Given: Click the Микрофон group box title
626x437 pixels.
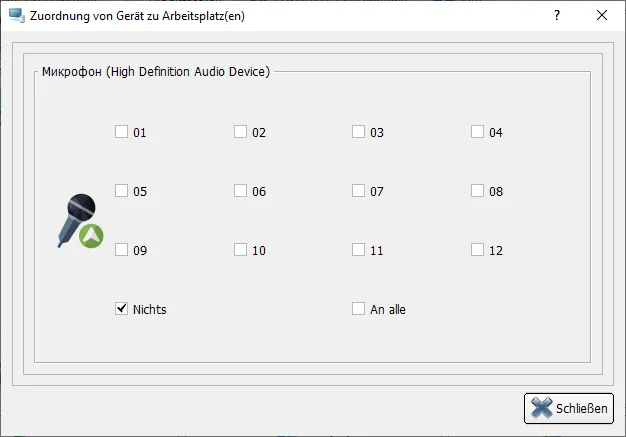Looking at the screenshot, I should click(155, 71).
